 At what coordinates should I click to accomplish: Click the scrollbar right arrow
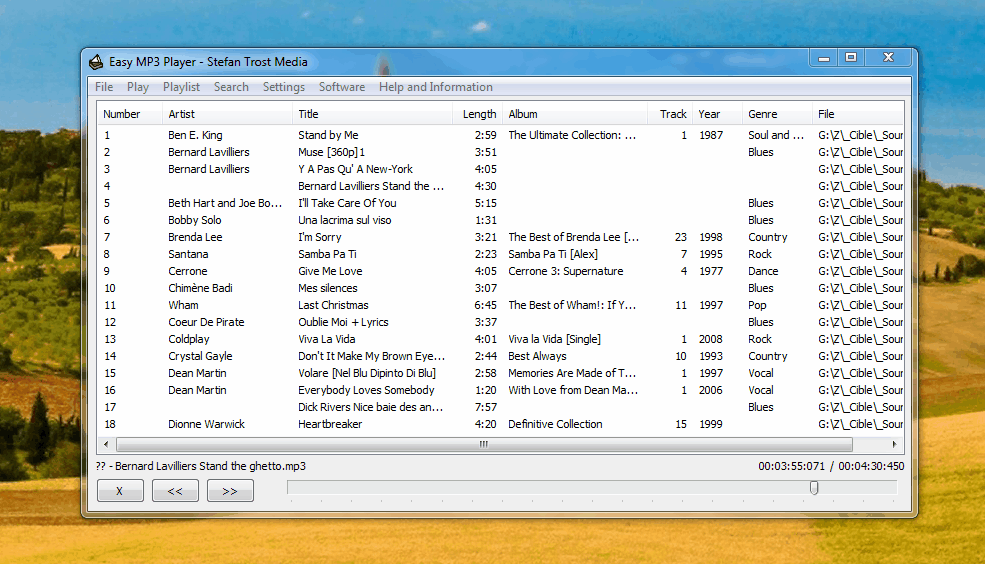894,444
